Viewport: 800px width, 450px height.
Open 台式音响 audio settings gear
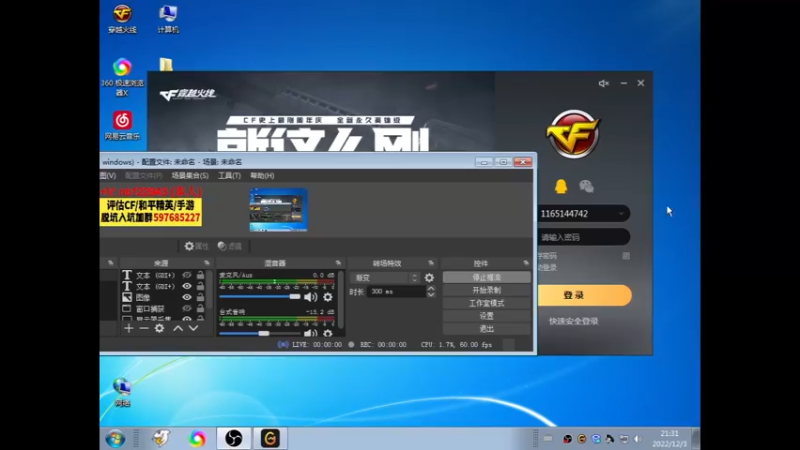[328, 333]
